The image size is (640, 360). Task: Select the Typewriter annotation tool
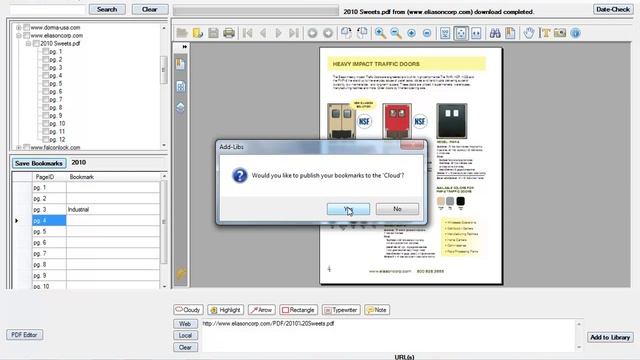pyautogui.click(x=341, y=310)
